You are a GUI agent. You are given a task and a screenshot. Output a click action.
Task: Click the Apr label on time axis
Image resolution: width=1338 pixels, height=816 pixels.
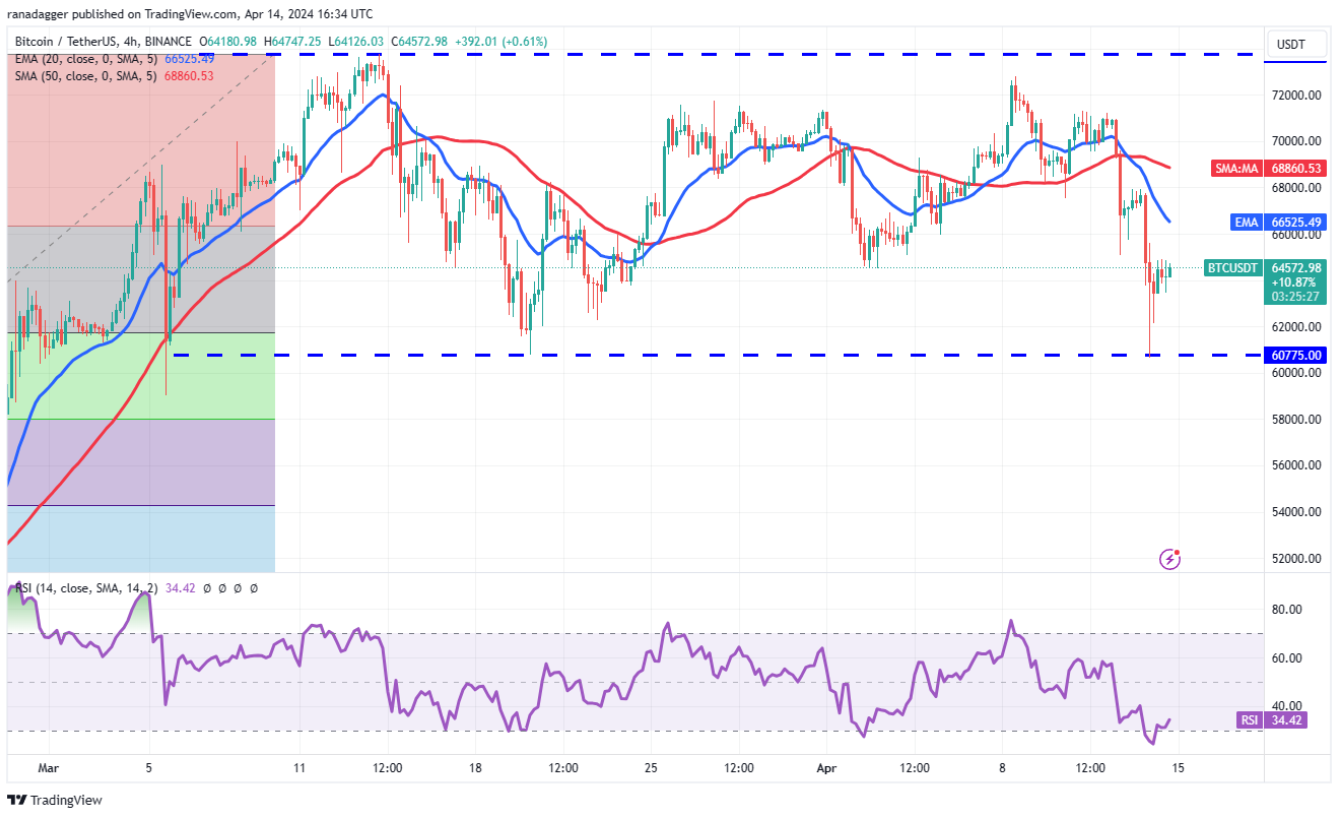[824, 768]
